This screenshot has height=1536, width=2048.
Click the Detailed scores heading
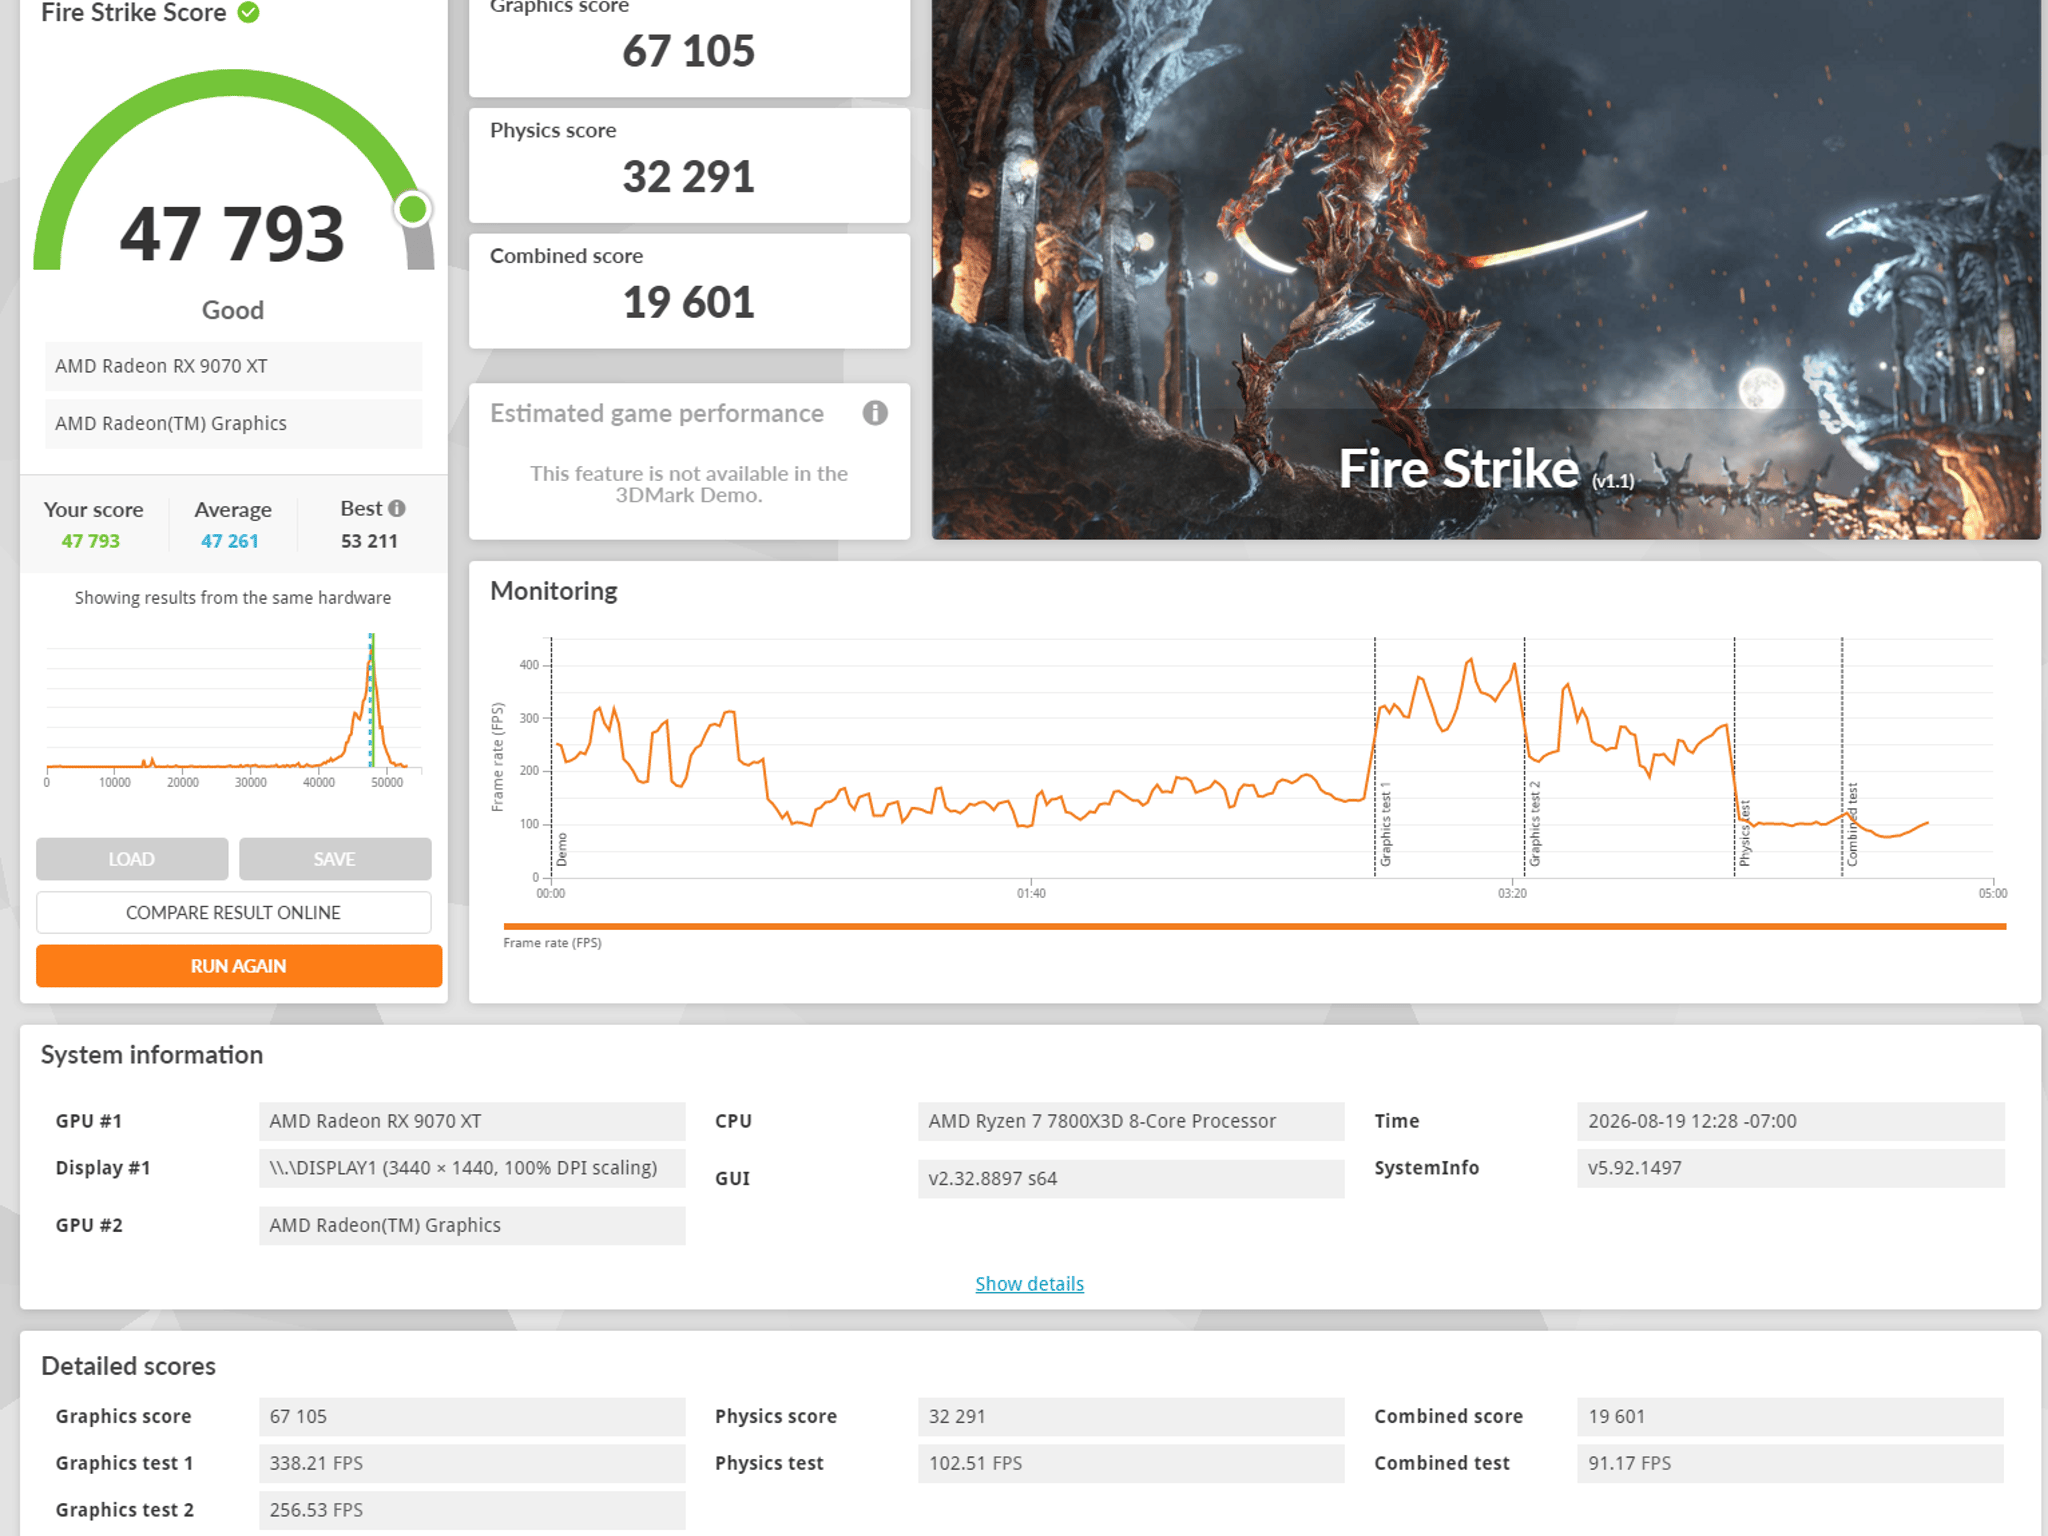click(129, 1366)
